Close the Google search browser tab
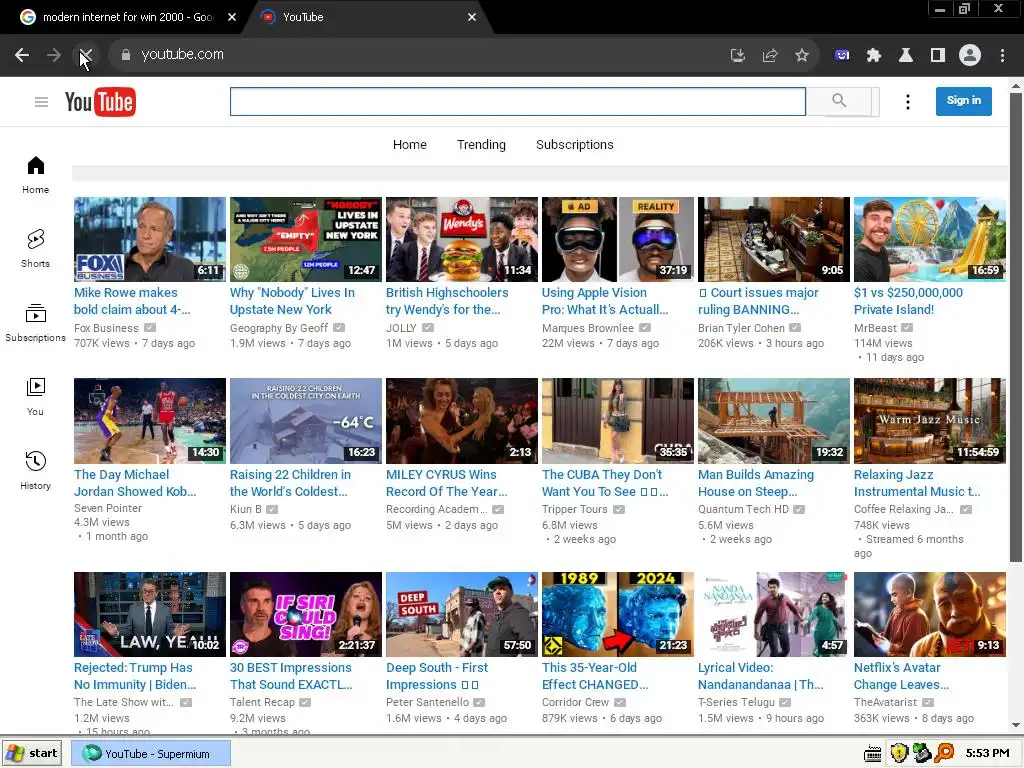1024x768 pixels. [x=232, y=17]
